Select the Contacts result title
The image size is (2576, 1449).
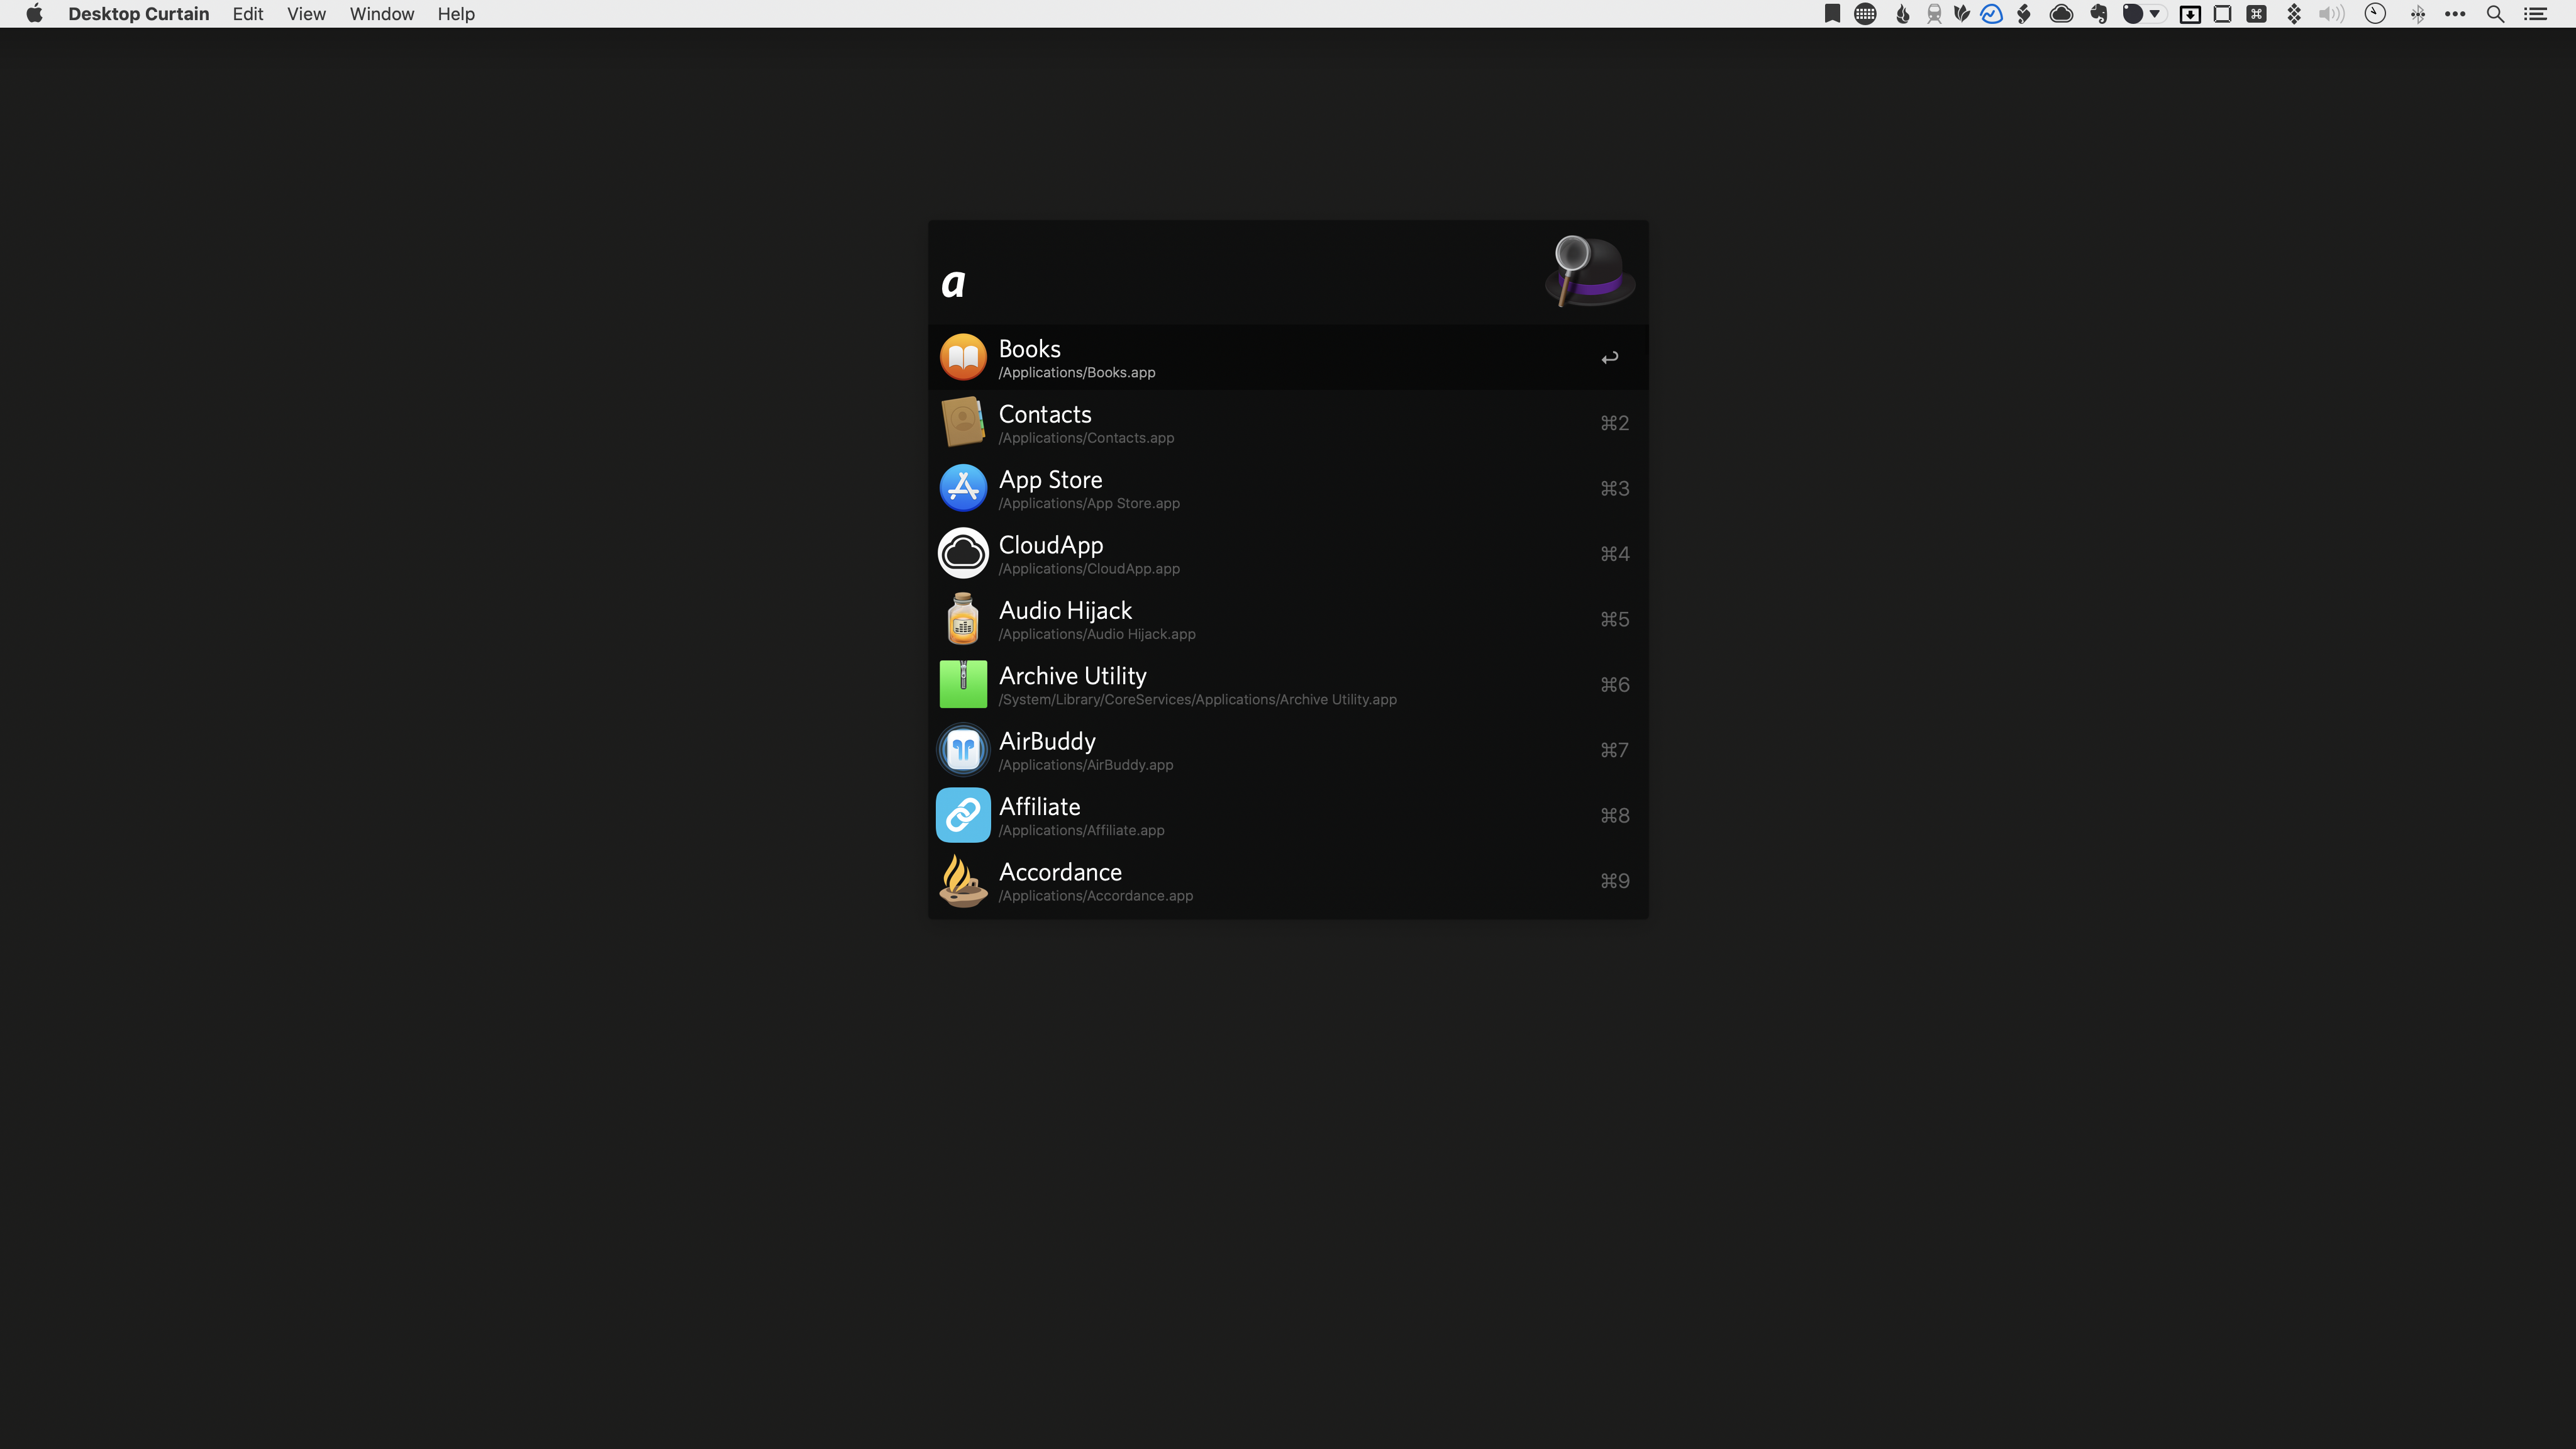pos(1045,414)
